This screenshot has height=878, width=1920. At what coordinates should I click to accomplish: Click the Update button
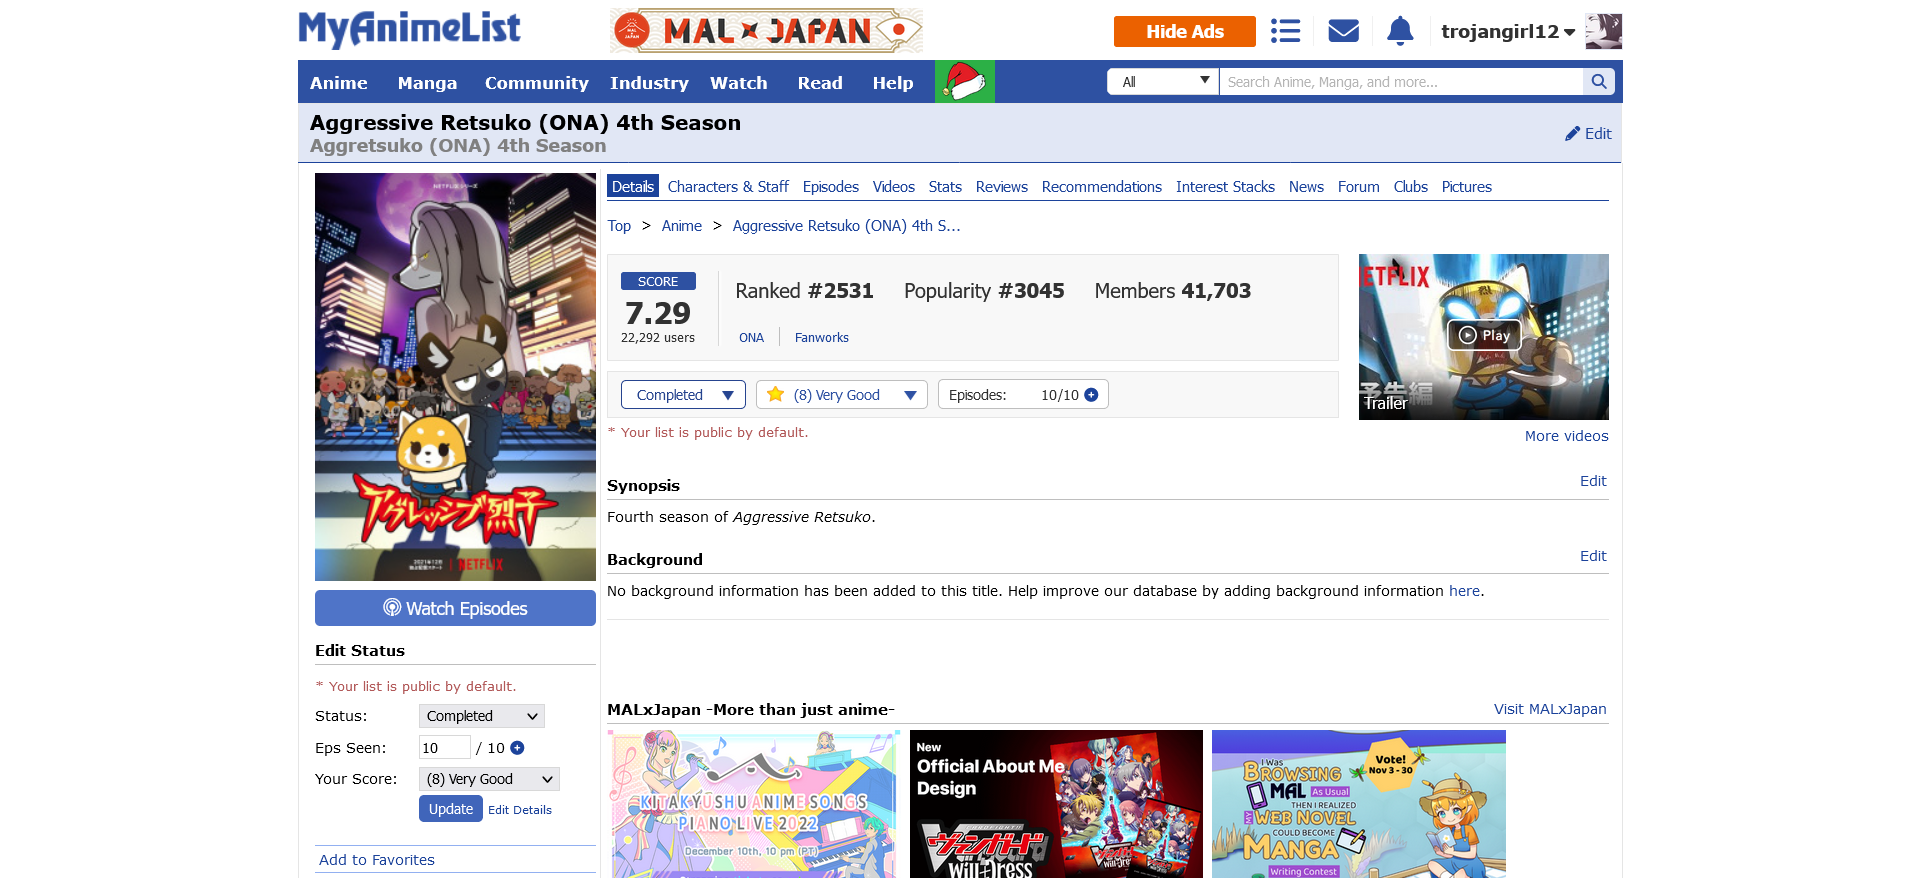click(x=451, y=809)
